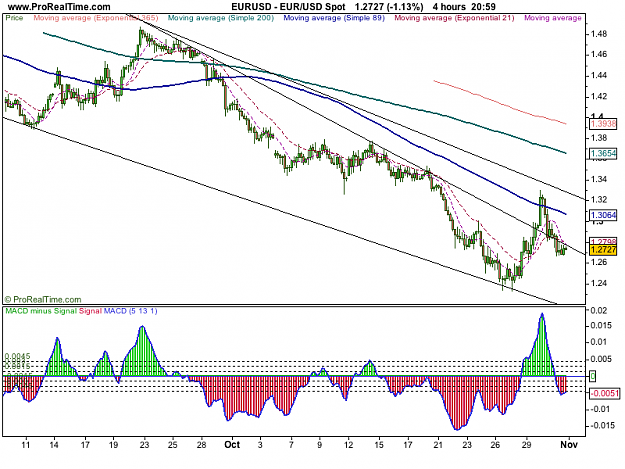
Task: Click the 1.44 price axis label
Action: click(599, 75)
